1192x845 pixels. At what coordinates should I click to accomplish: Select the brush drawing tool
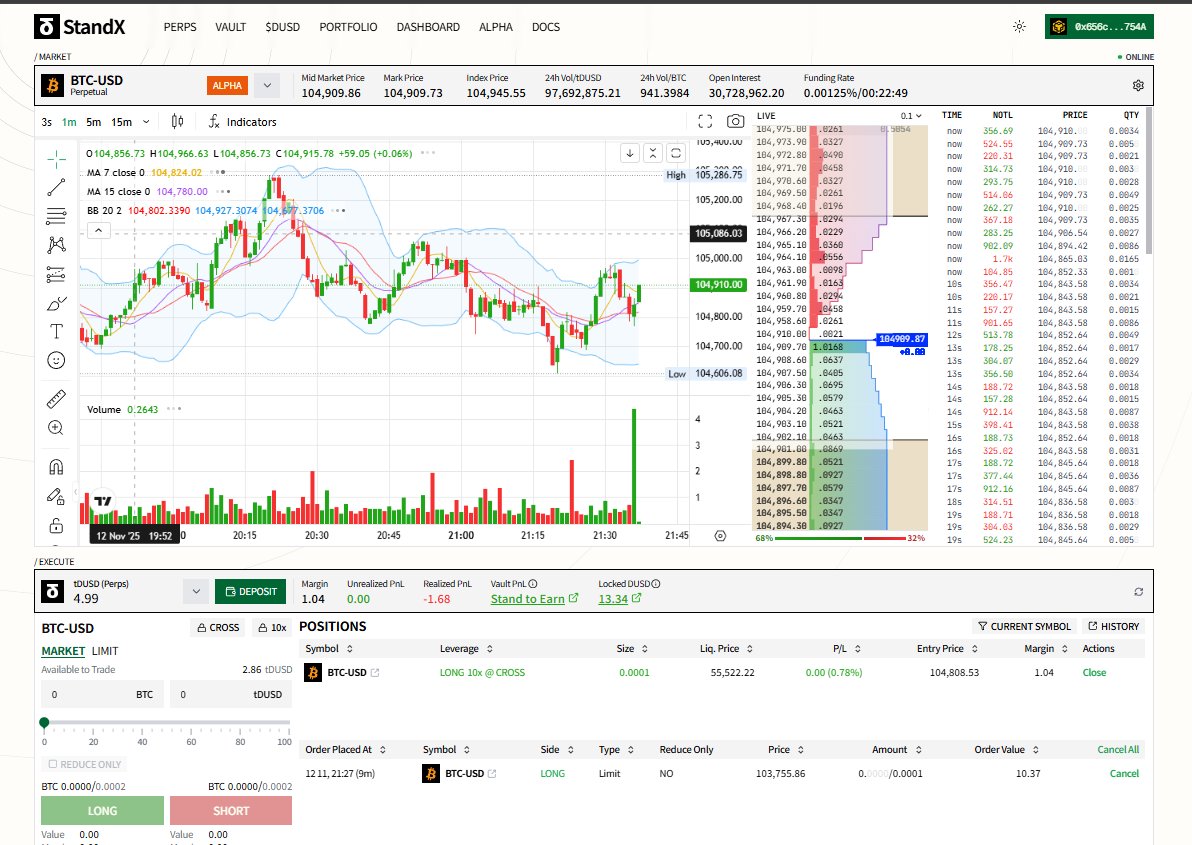pos(55,302)
